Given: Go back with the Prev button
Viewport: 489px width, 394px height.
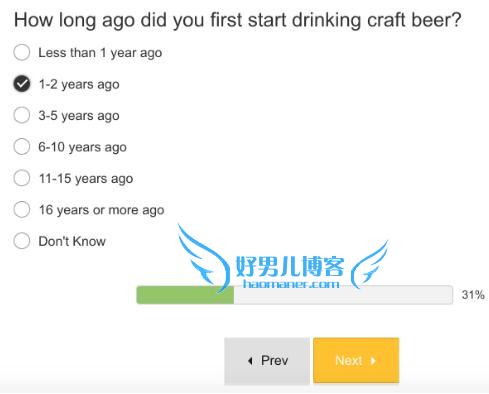Looking at the screenshot, I should point(267,361).
